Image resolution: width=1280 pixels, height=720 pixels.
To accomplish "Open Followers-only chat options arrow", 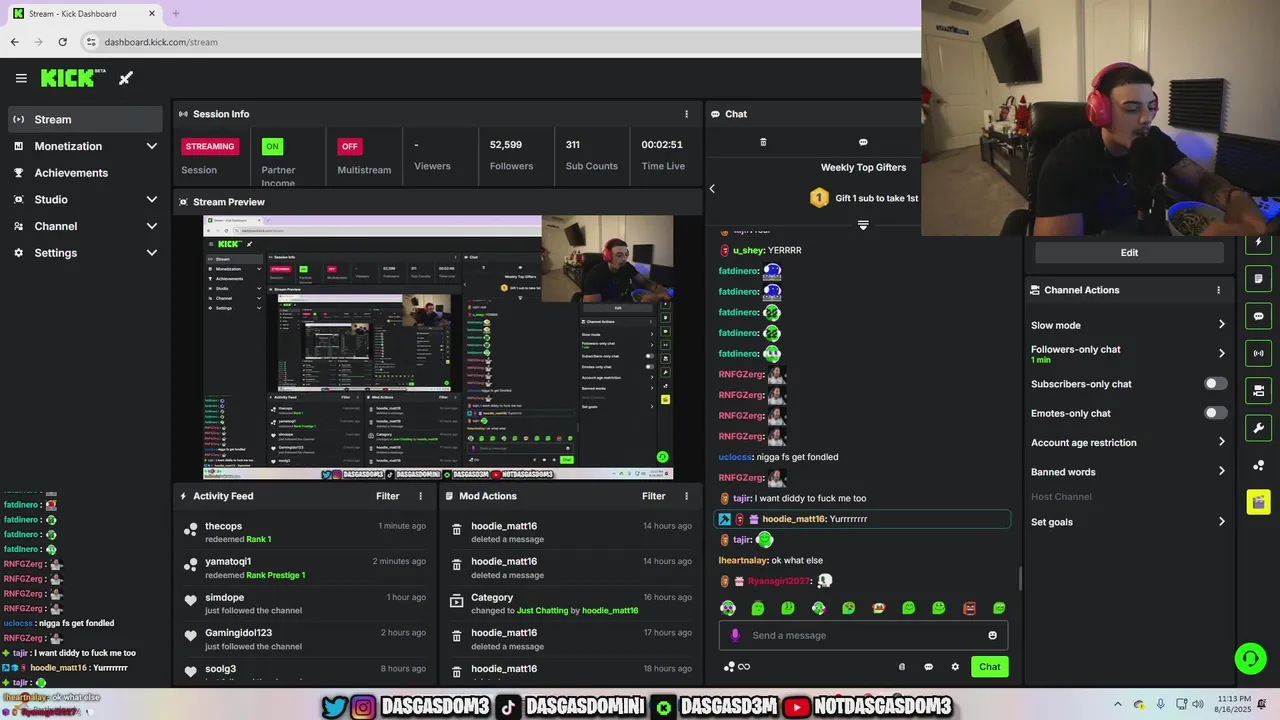I will coord(1221,353).
